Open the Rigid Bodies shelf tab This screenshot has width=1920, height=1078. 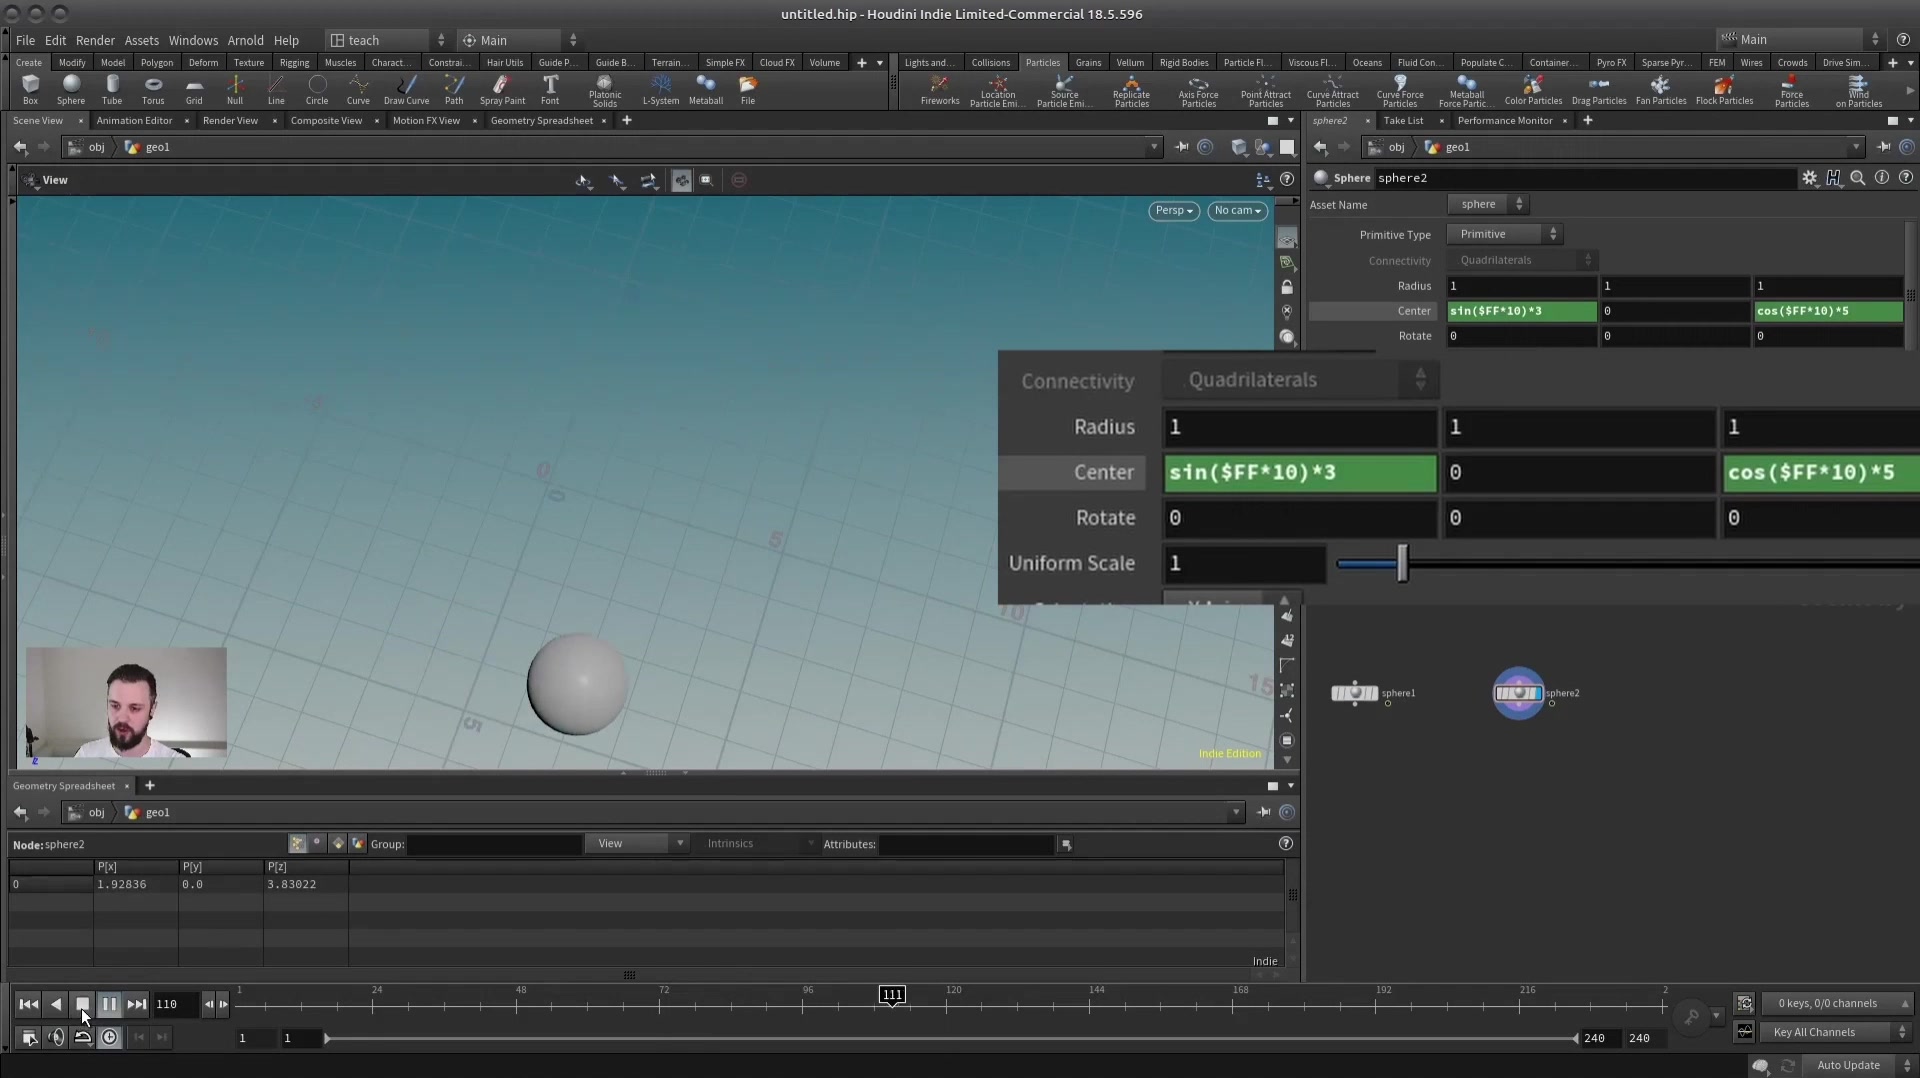(x=1183, y=62)
